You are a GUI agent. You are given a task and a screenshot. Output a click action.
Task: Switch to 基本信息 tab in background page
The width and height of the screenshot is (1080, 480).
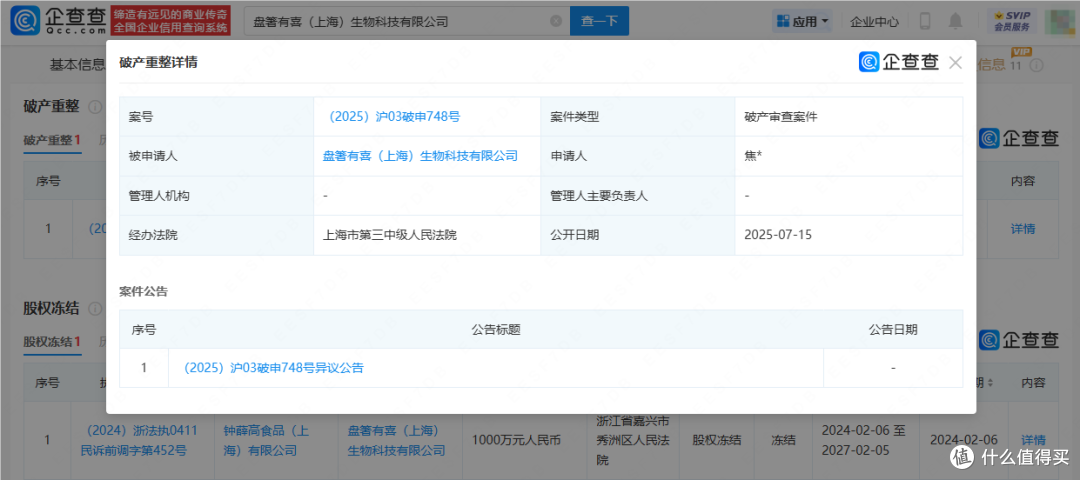click(x=77, y=65)
